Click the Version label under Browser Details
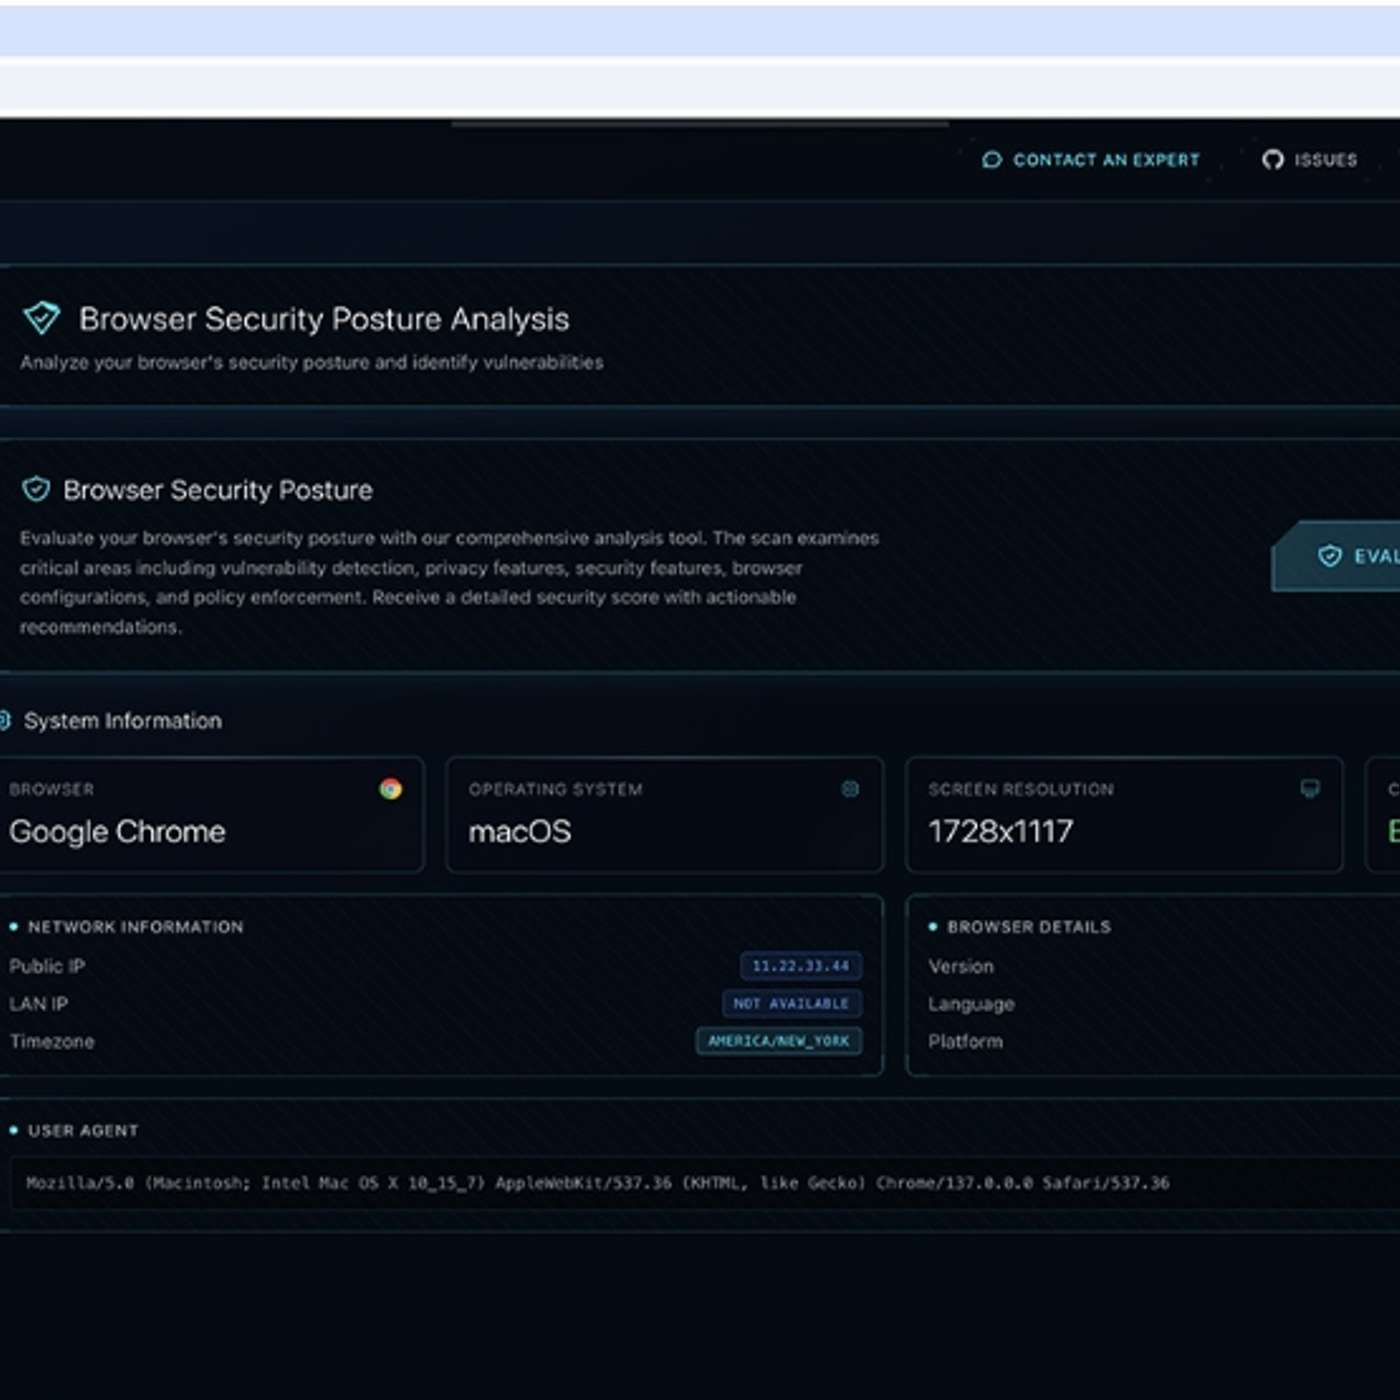 click(x=961, y=966)
